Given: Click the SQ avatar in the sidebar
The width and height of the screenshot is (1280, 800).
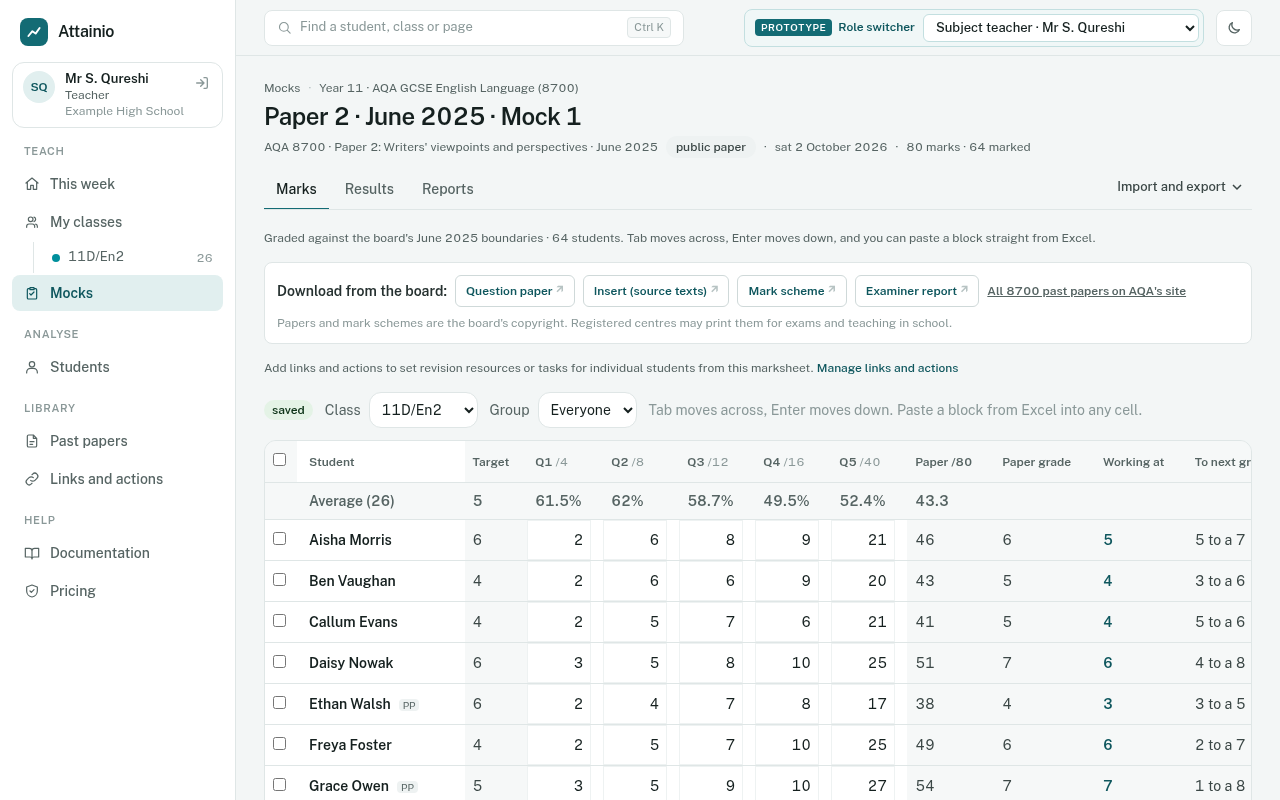Looking at the screenshot, I should click(39, 87).
